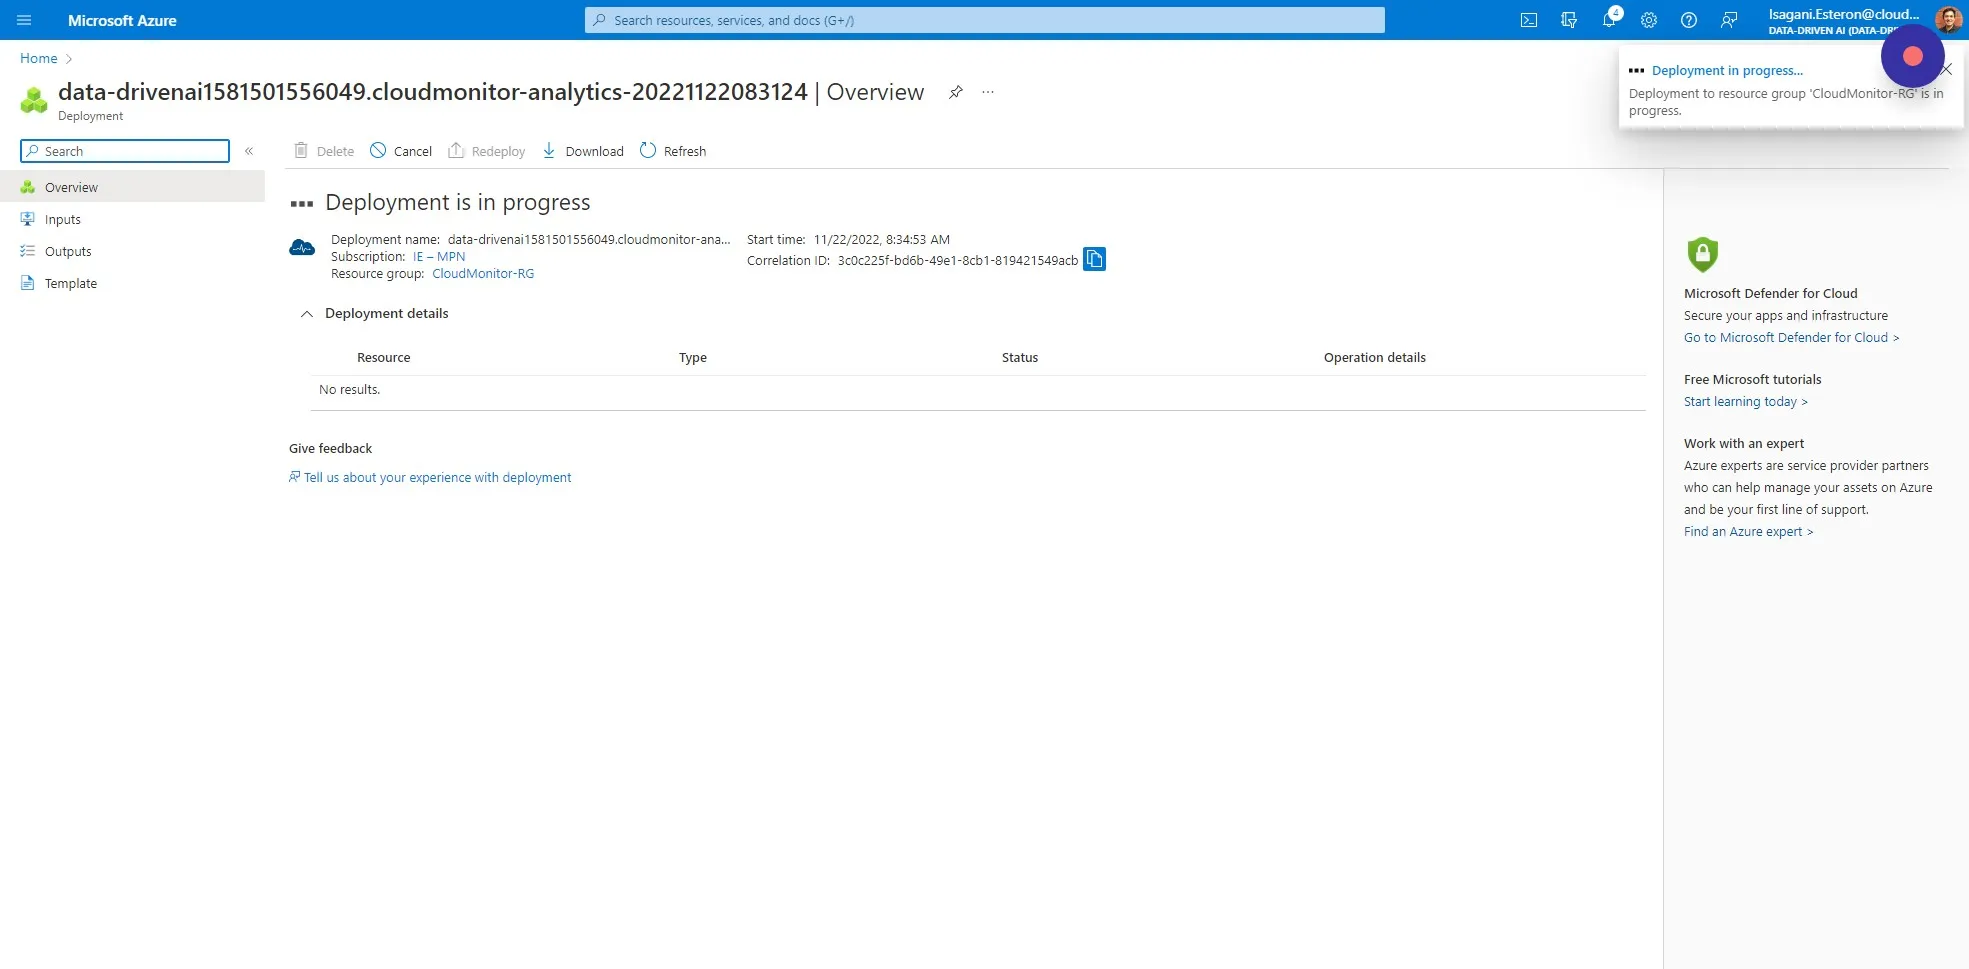
Task: Click the user account avatar
Action: (x=1948, y=19)
